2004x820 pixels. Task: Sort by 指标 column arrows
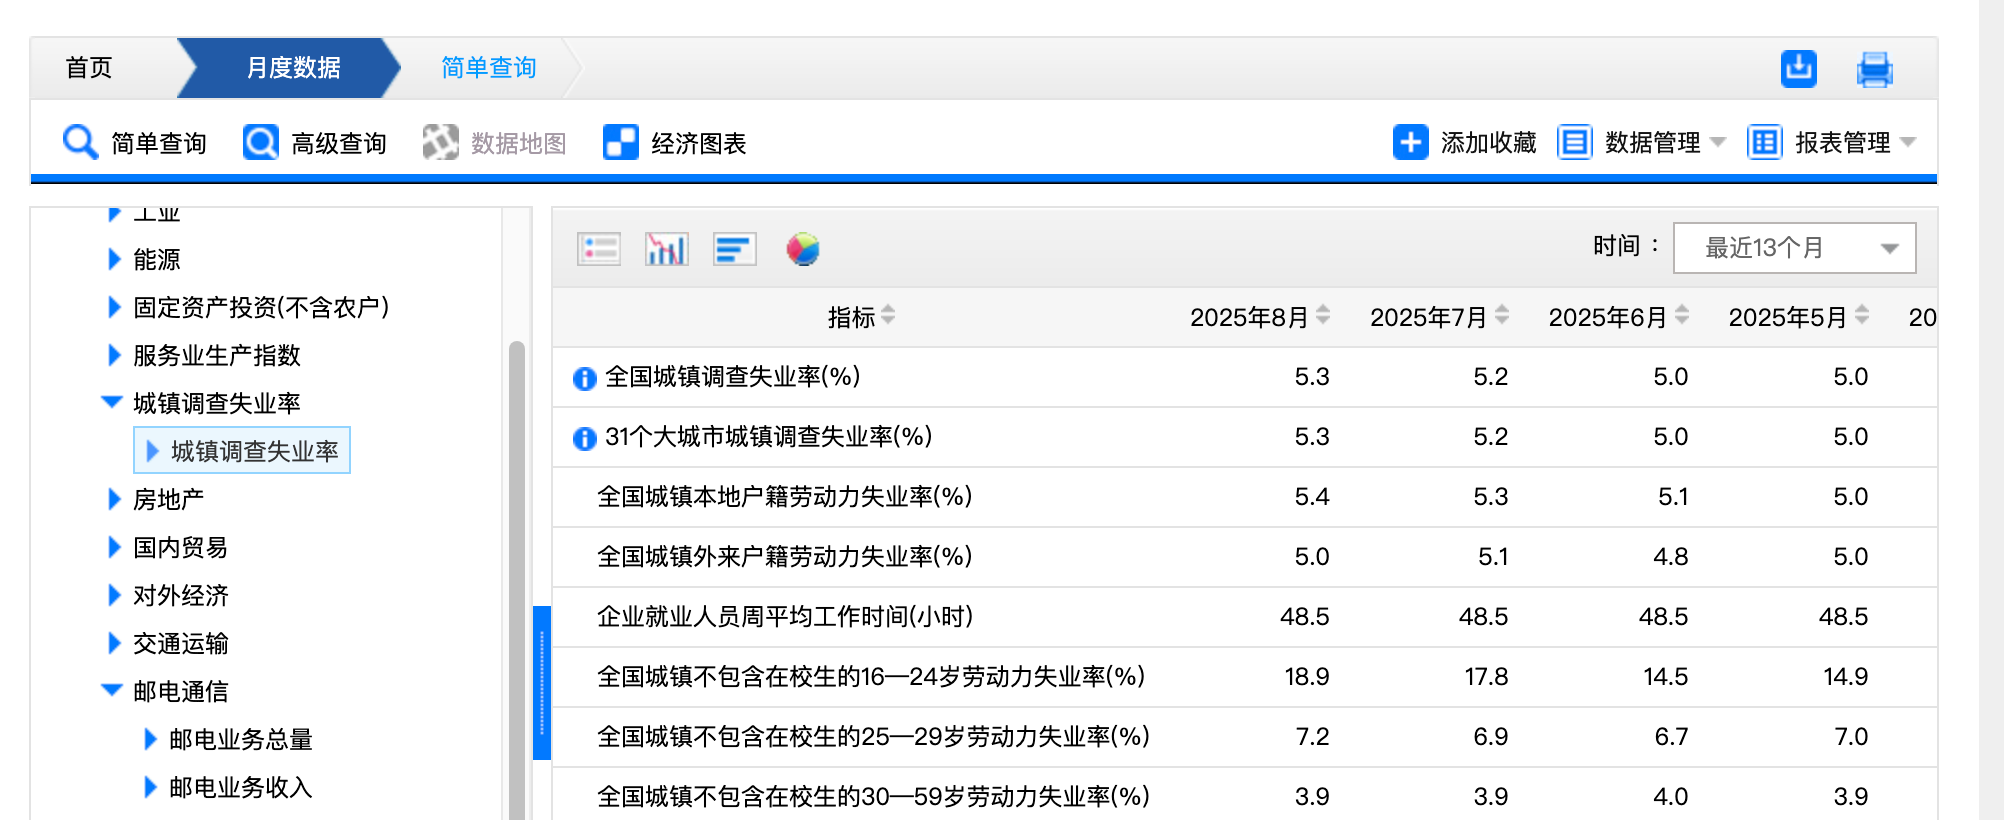(x=888, y=316)
